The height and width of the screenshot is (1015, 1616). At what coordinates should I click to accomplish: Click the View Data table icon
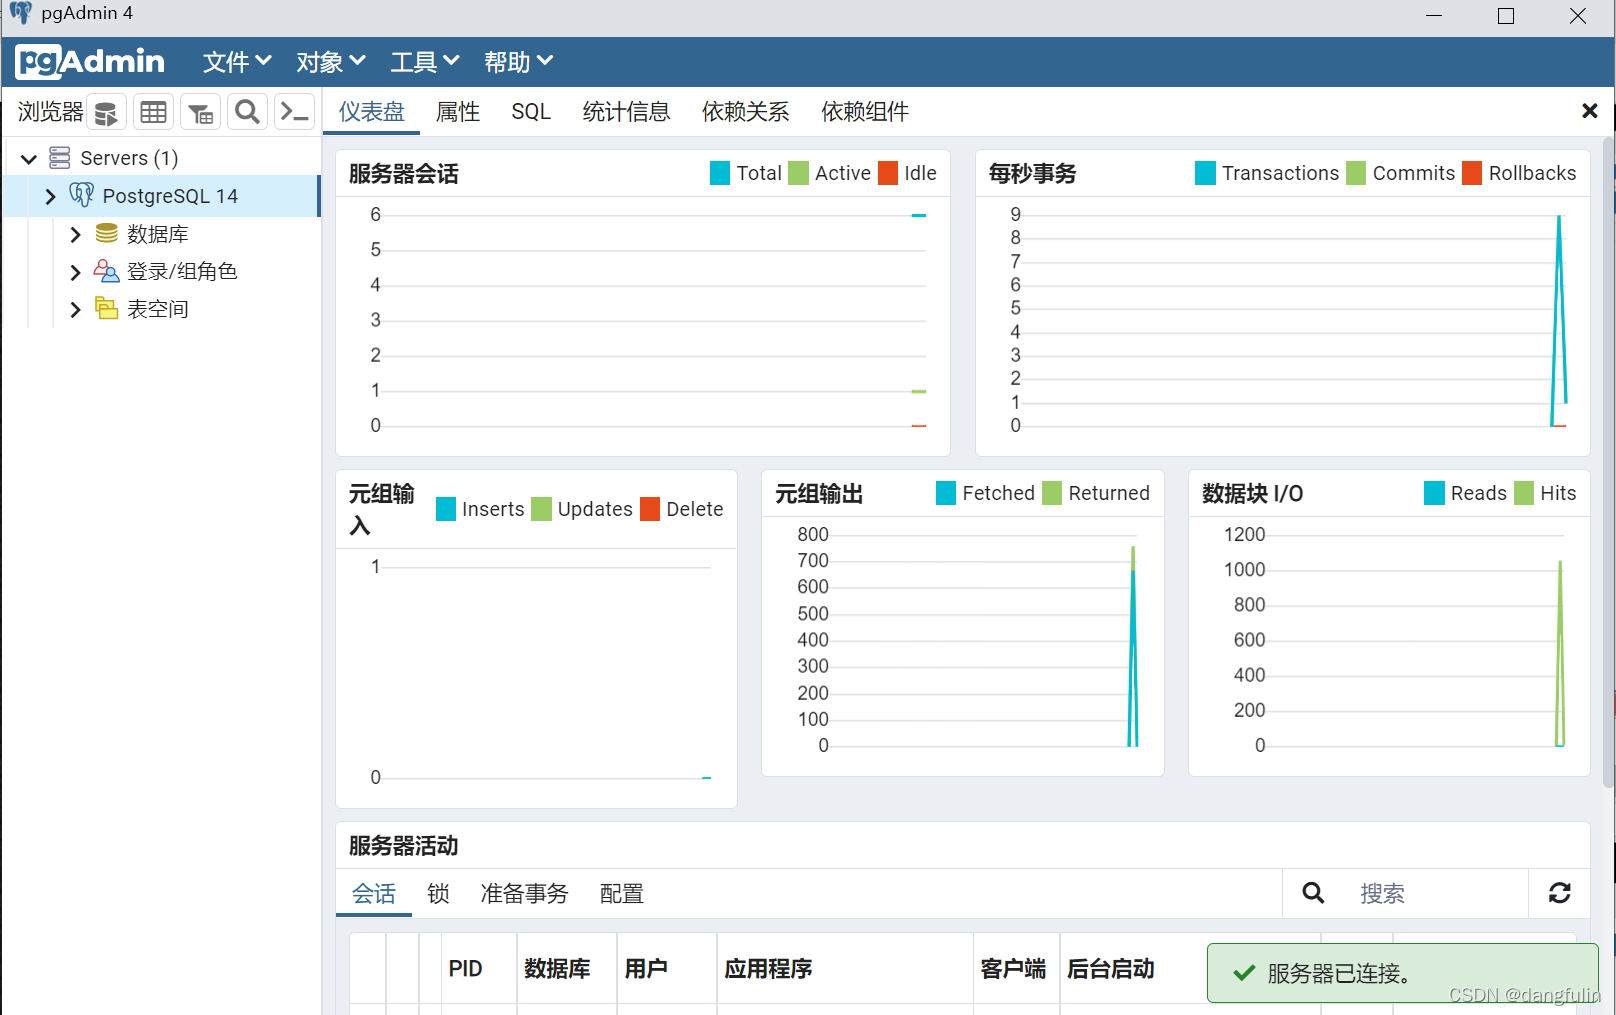click(x=153, y=112)
